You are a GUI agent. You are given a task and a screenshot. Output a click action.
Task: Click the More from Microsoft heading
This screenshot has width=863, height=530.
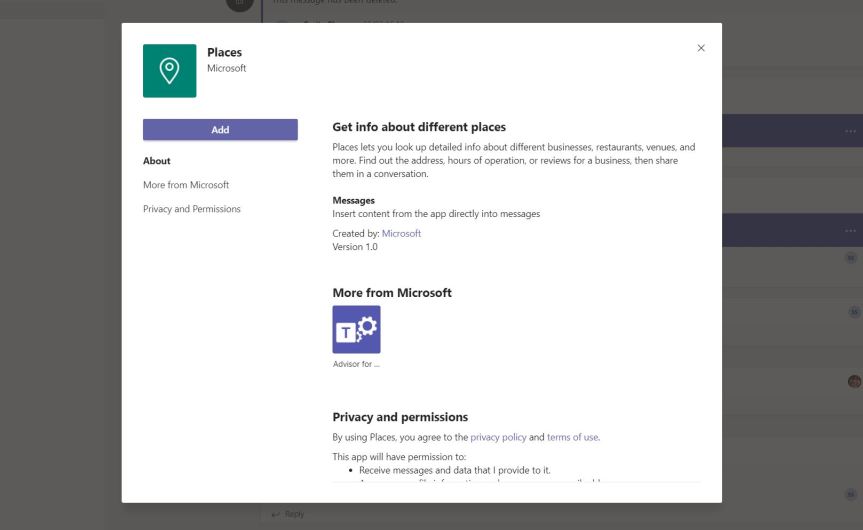click(392, 293)
